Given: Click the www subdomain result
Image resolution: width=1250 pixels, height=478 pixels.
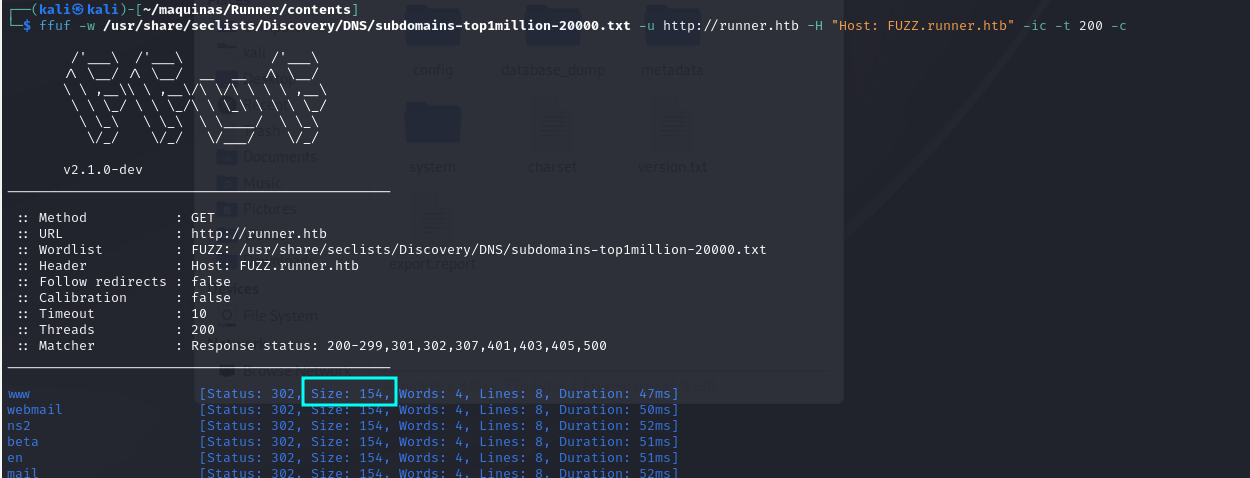Looking at the screenshot, I should [x=19, y=394].
